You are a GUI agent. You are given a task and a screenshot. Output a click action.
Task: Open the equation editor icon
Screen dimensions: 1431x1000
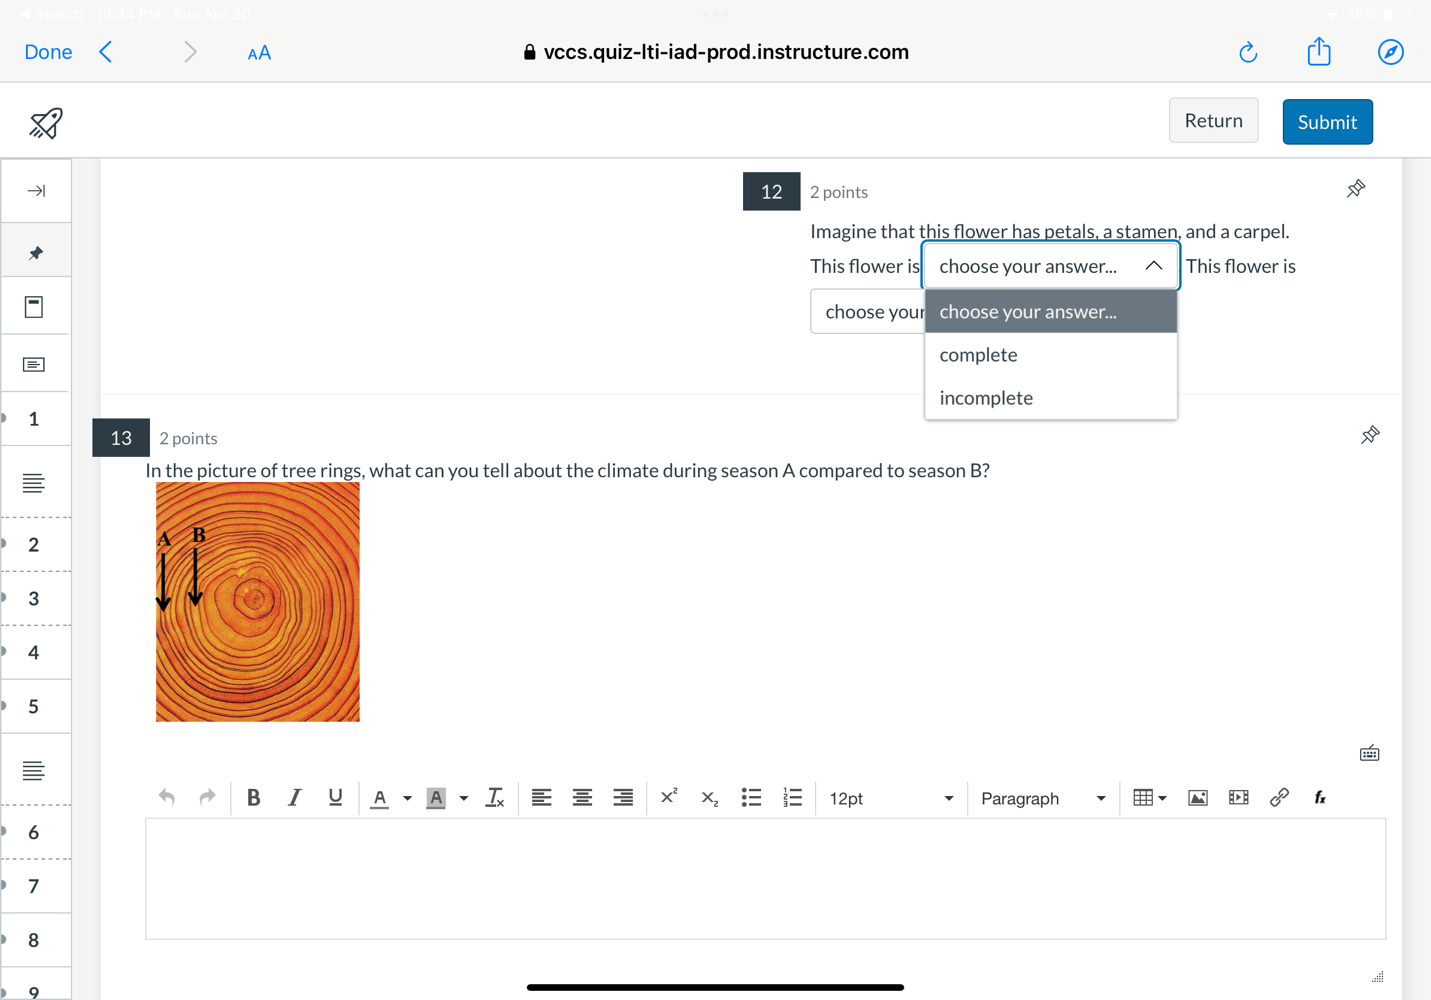[x=1320, y=798]
